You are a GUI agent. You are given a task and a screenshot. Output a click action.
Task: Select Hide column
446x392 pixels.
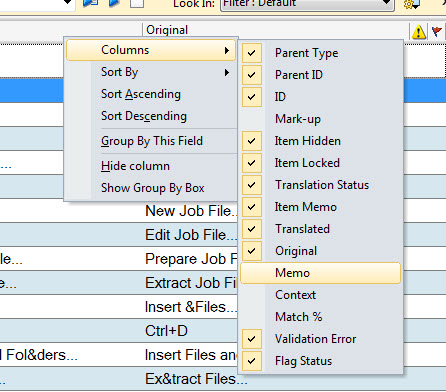[151, 166]
